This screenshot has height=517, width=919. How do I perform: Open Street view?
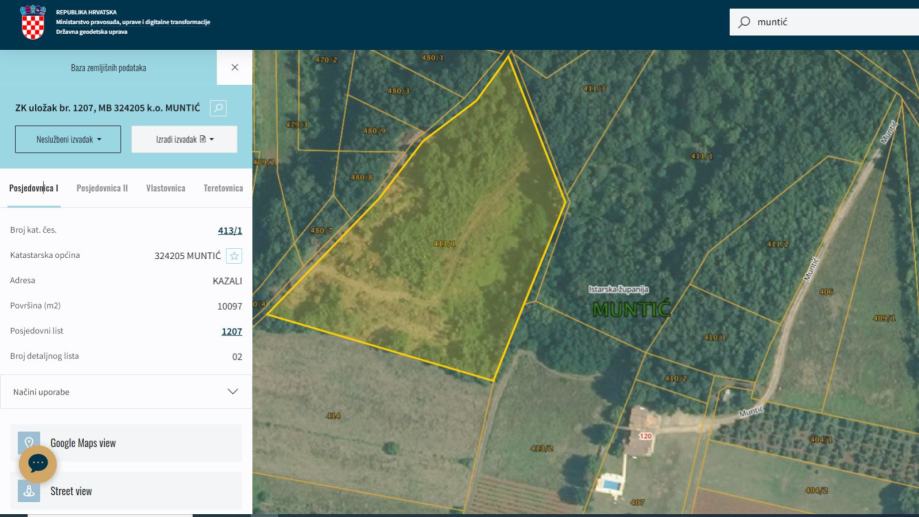click(126, 491)
